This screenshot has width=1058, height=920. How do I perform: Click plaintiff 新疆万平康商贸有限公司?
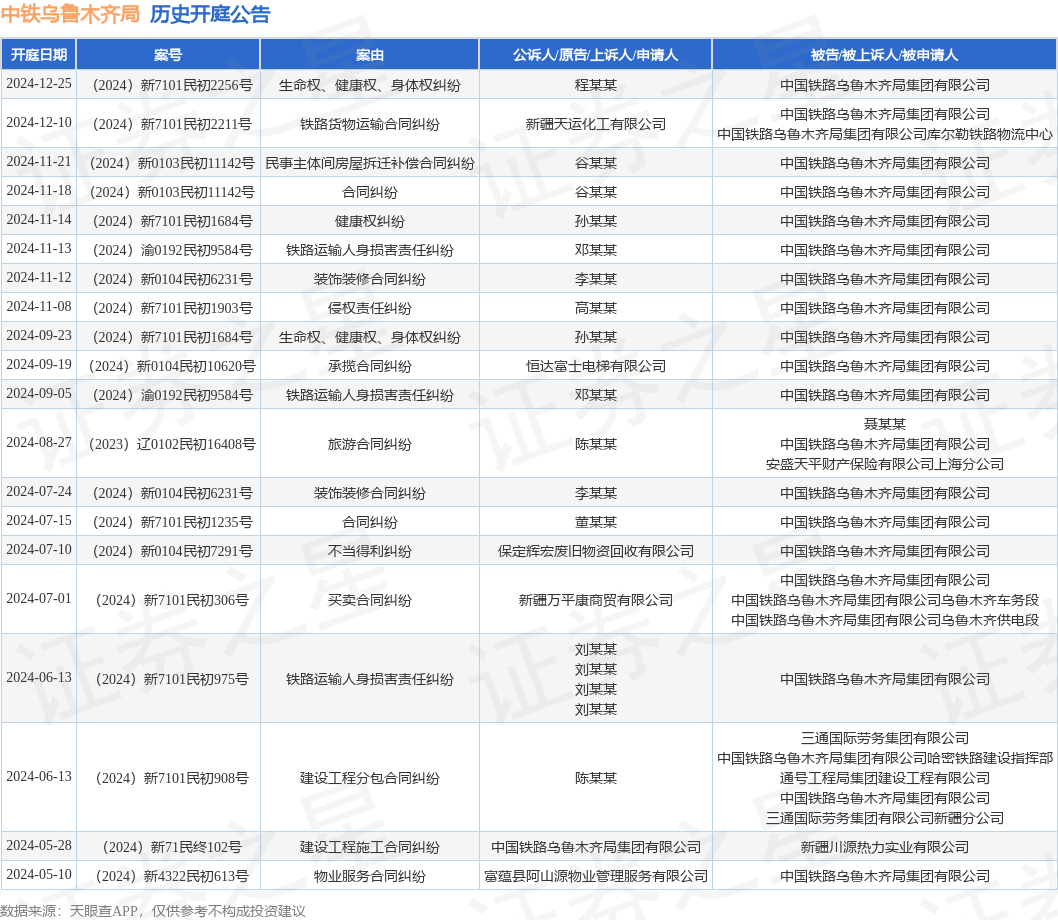click(596, 600)
